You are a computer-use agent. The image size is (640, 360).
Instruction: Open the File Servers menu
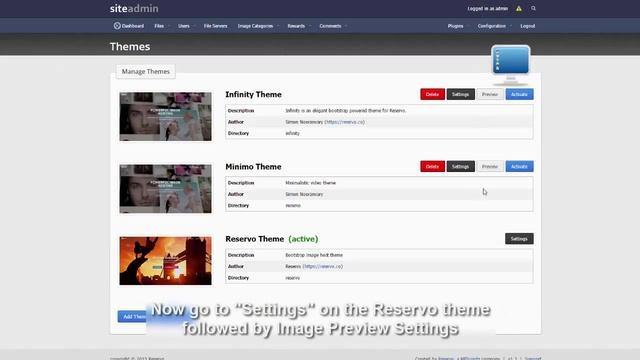point(215,26)
